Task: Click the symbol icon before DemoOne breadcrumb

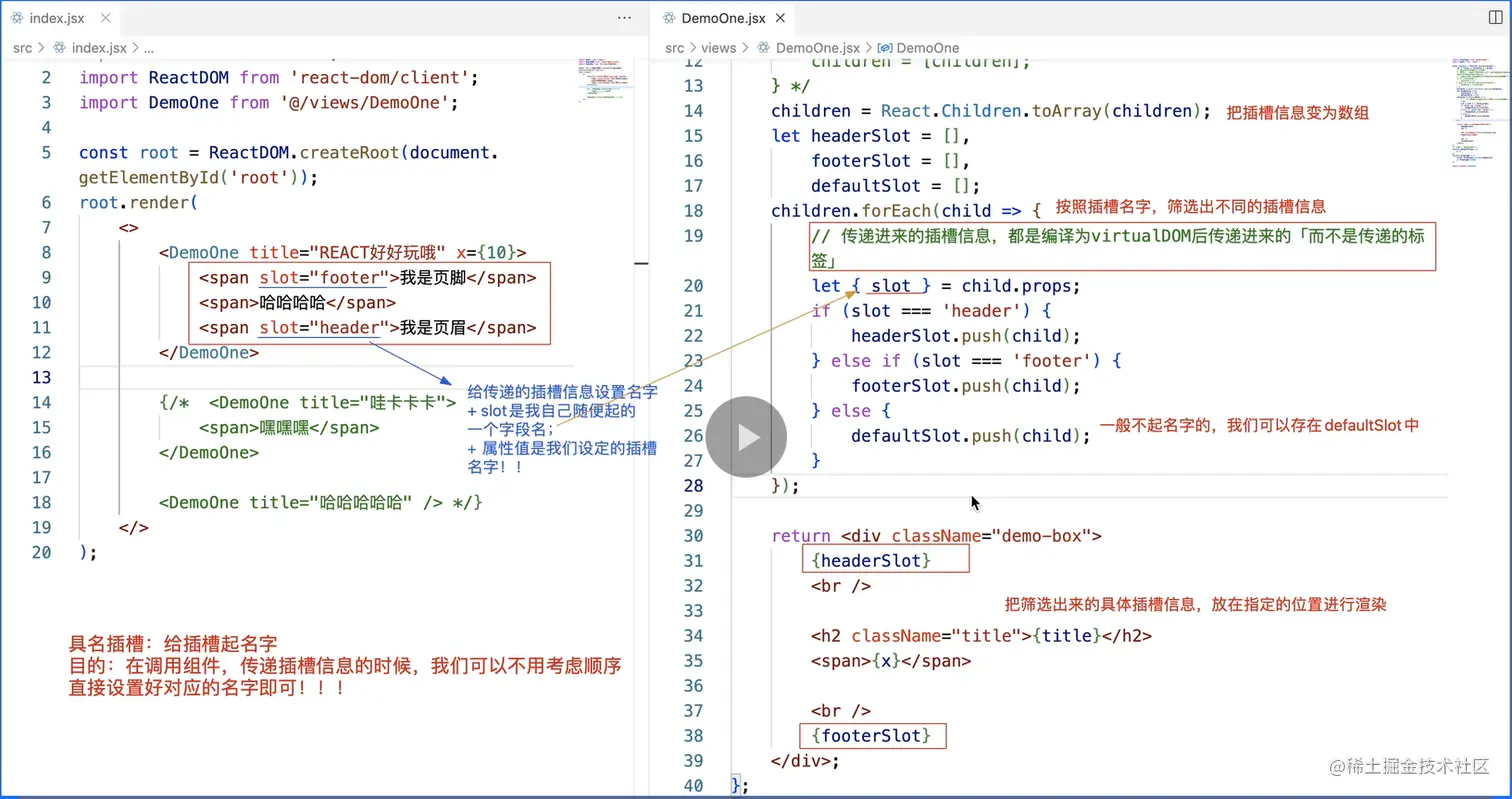Action: point(885,47)
